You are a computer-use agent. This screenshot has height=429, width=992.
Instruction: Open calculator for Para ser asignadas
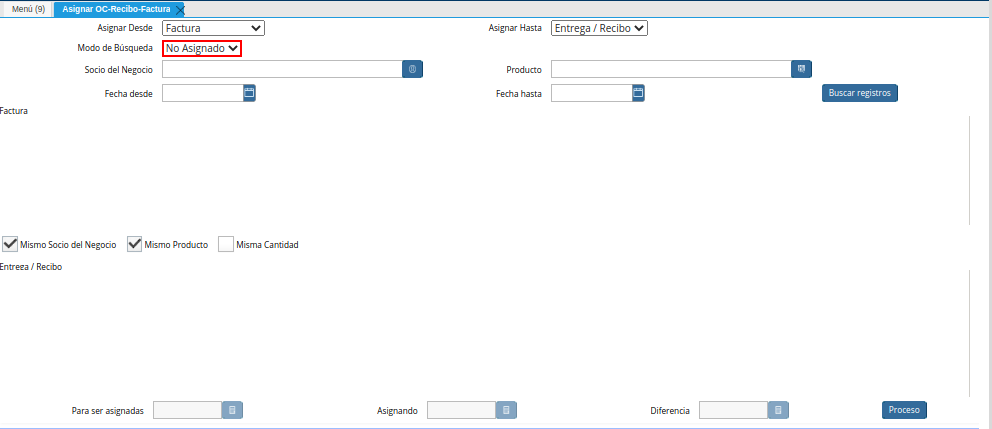pyautogui.click(x=232, y=410)
